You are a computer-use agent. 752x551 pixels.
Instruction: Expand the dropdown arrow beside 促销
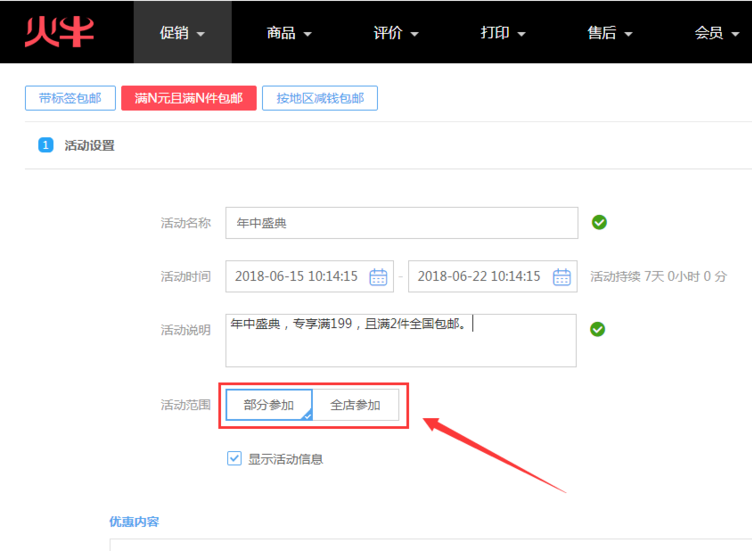(x=201, y=34)
